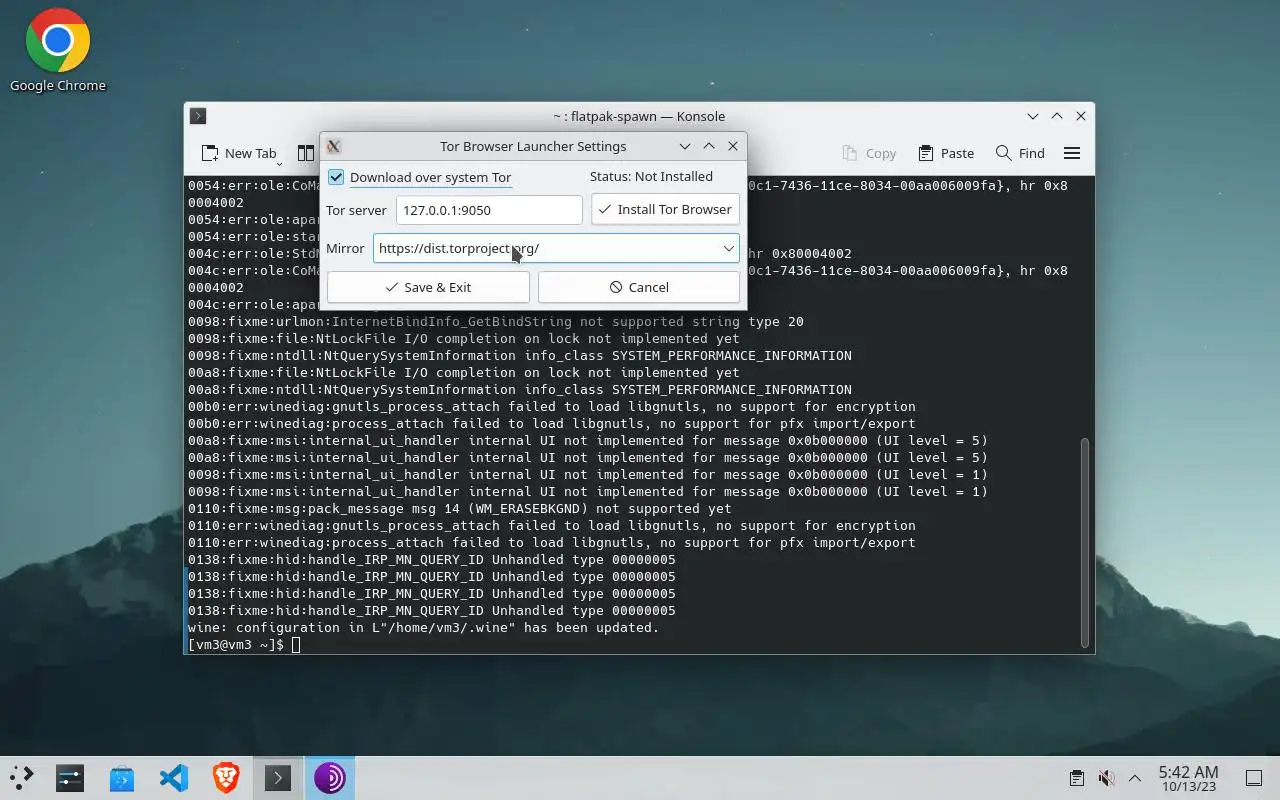
Task: Click the Mirror URL combo box
Action: 556,248
